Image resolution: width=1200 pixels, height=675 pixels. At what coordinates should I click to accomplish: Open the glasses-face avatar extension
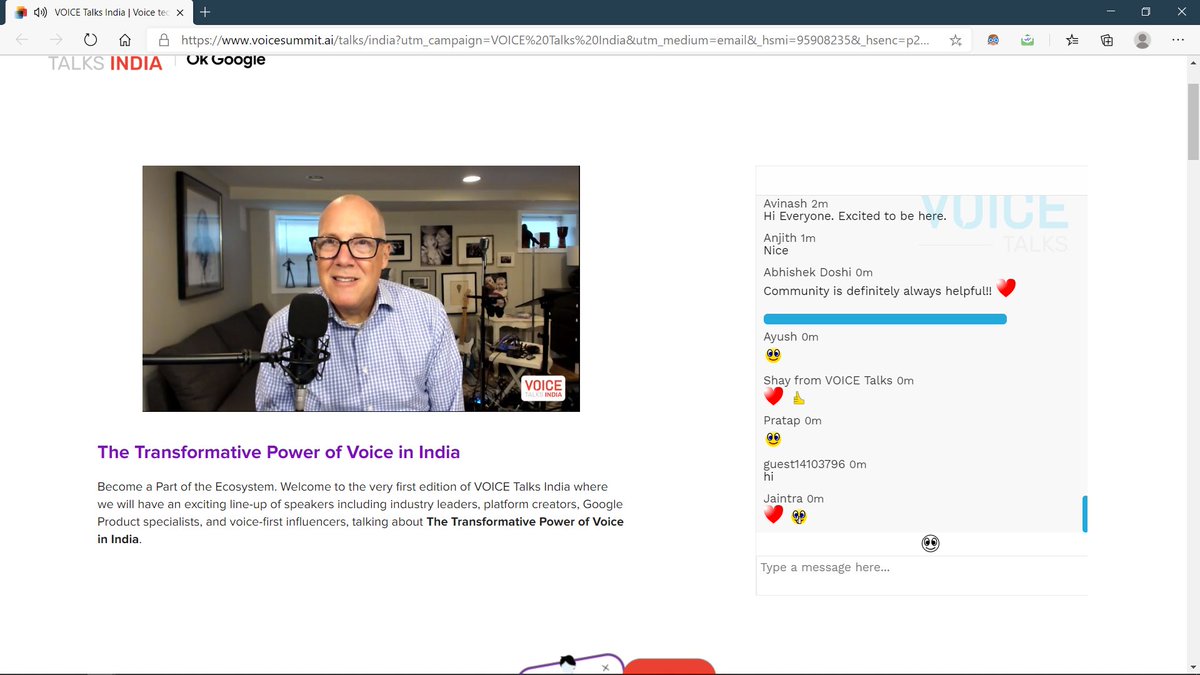point(993,40)
